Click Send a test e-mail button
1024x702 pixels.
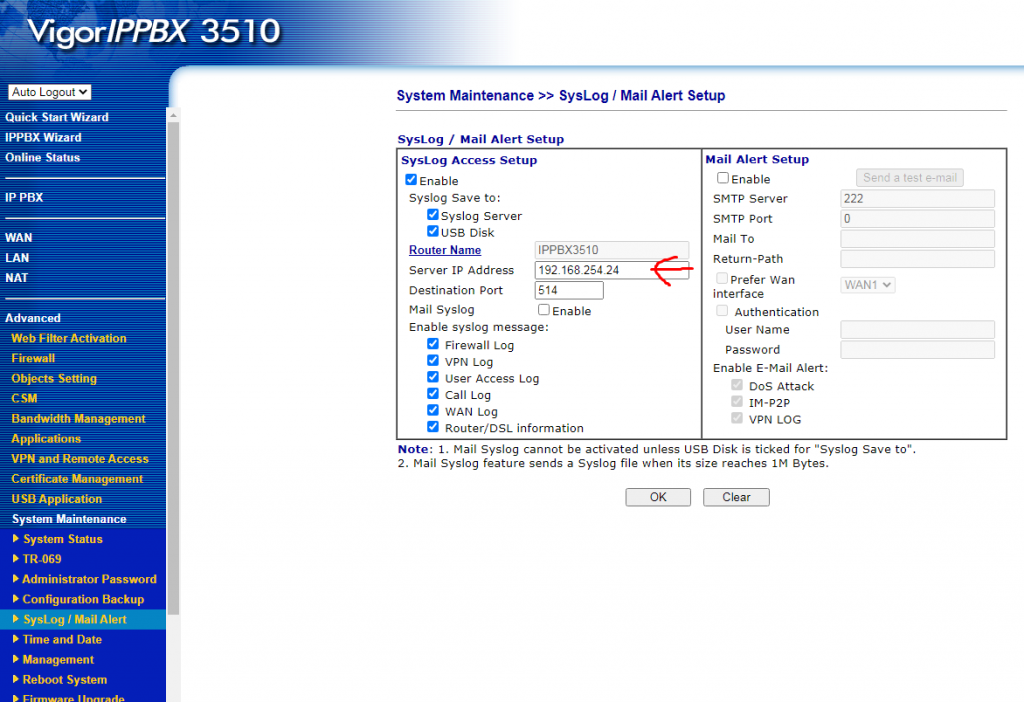coord(910,178)
